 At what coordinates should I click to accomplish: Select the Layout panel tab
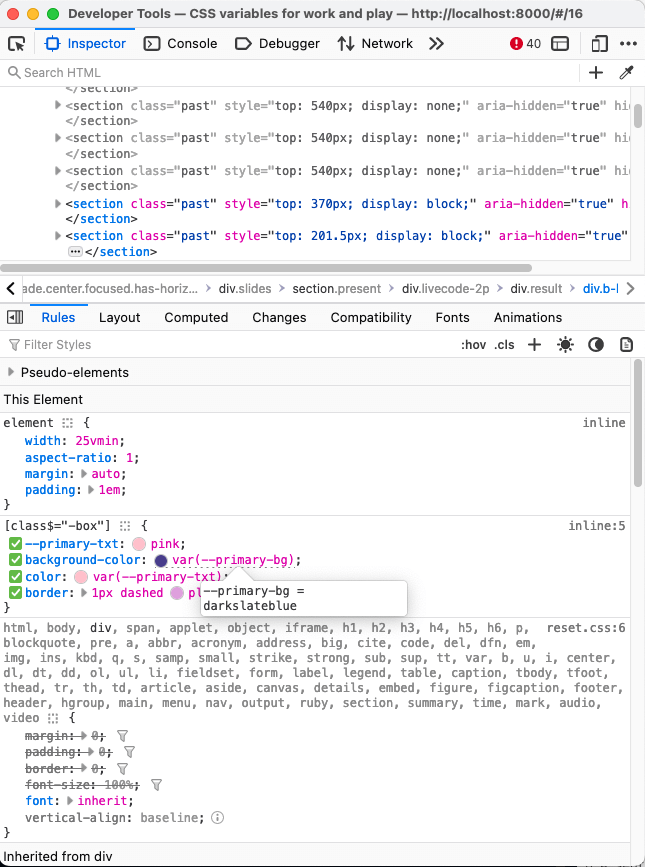(x=119, y=317)
